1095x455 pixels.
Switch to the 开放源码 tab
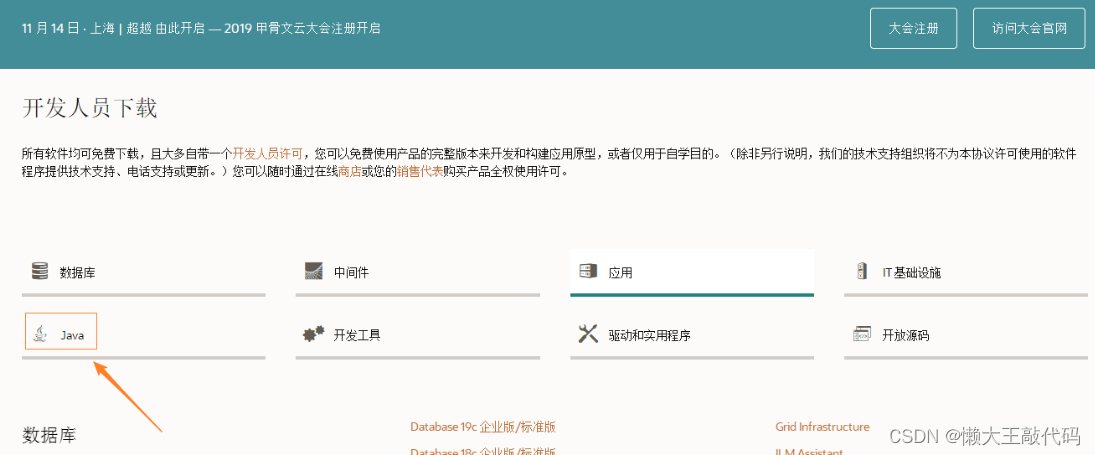(x=966, y=335)
